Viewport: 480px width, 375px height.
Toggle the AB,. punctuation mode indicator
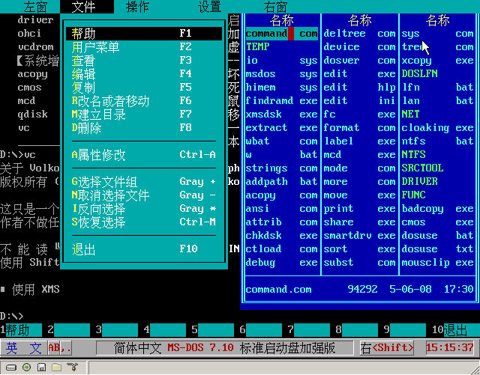pyautogui.click(x=60, y=348)
